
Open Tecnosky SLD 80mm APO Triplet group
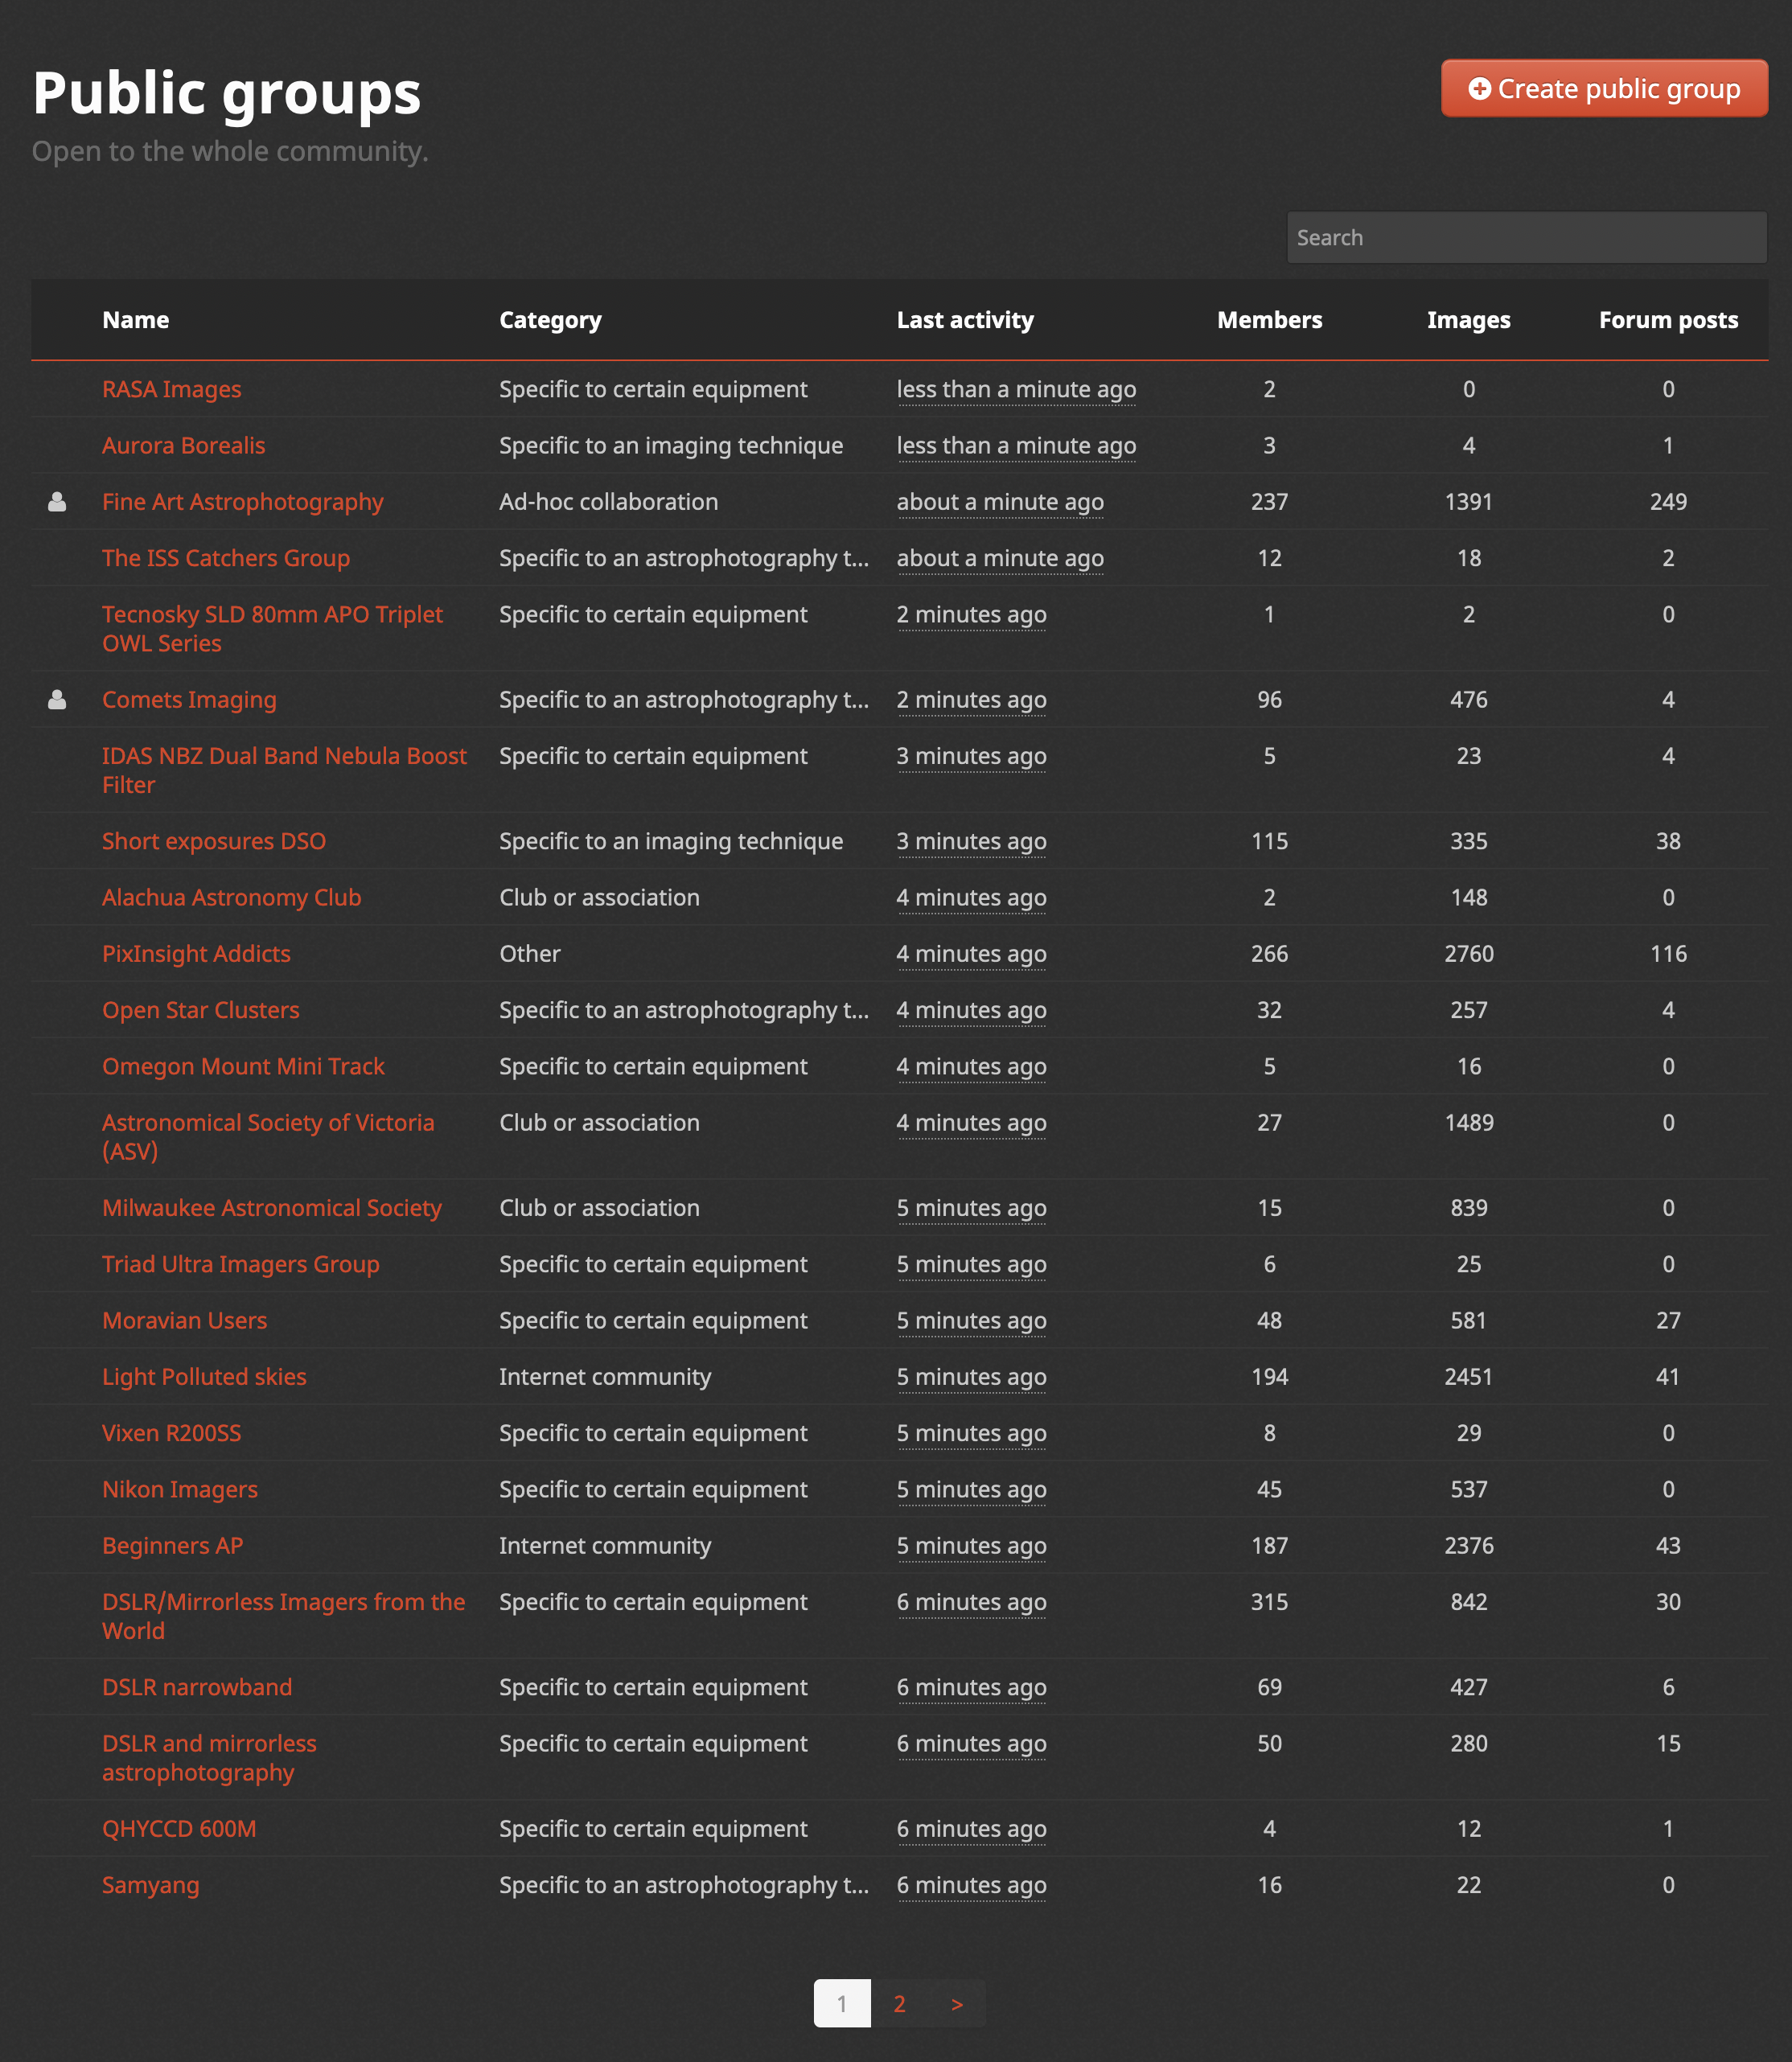pos(272,629)
